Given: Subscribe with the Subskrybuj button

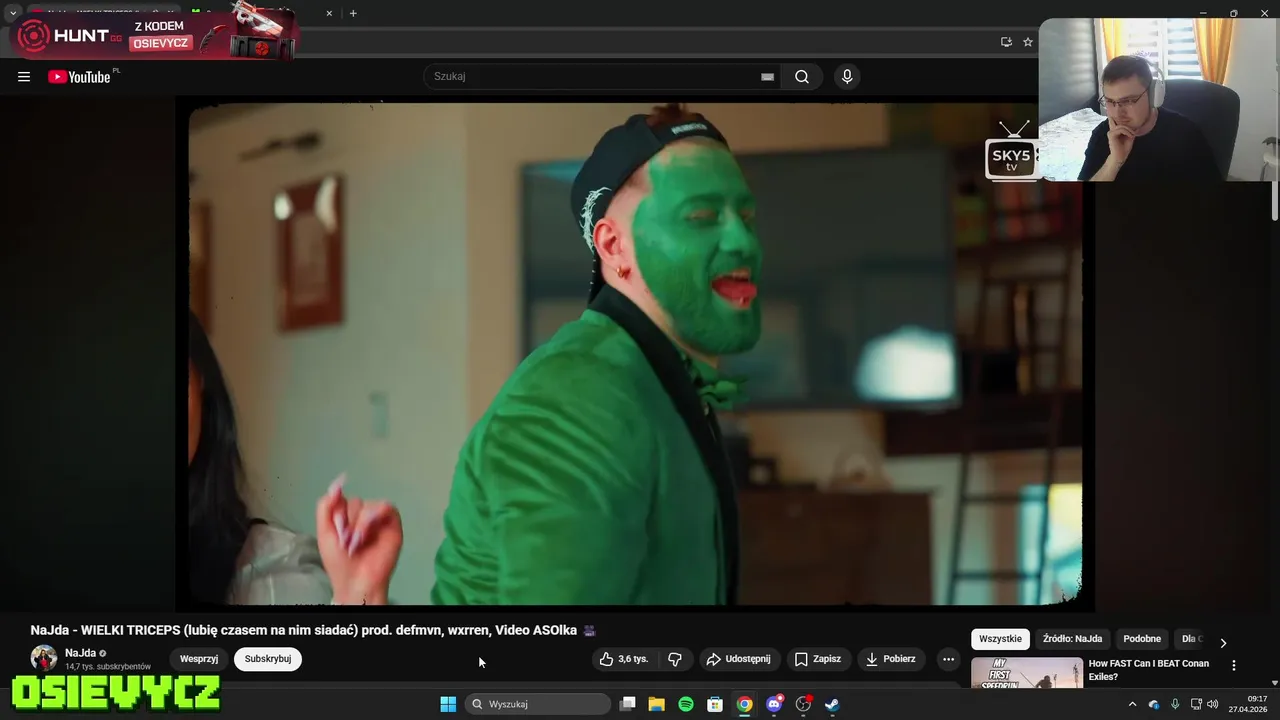Looking at the screenshot, I should tap(268, 659).
